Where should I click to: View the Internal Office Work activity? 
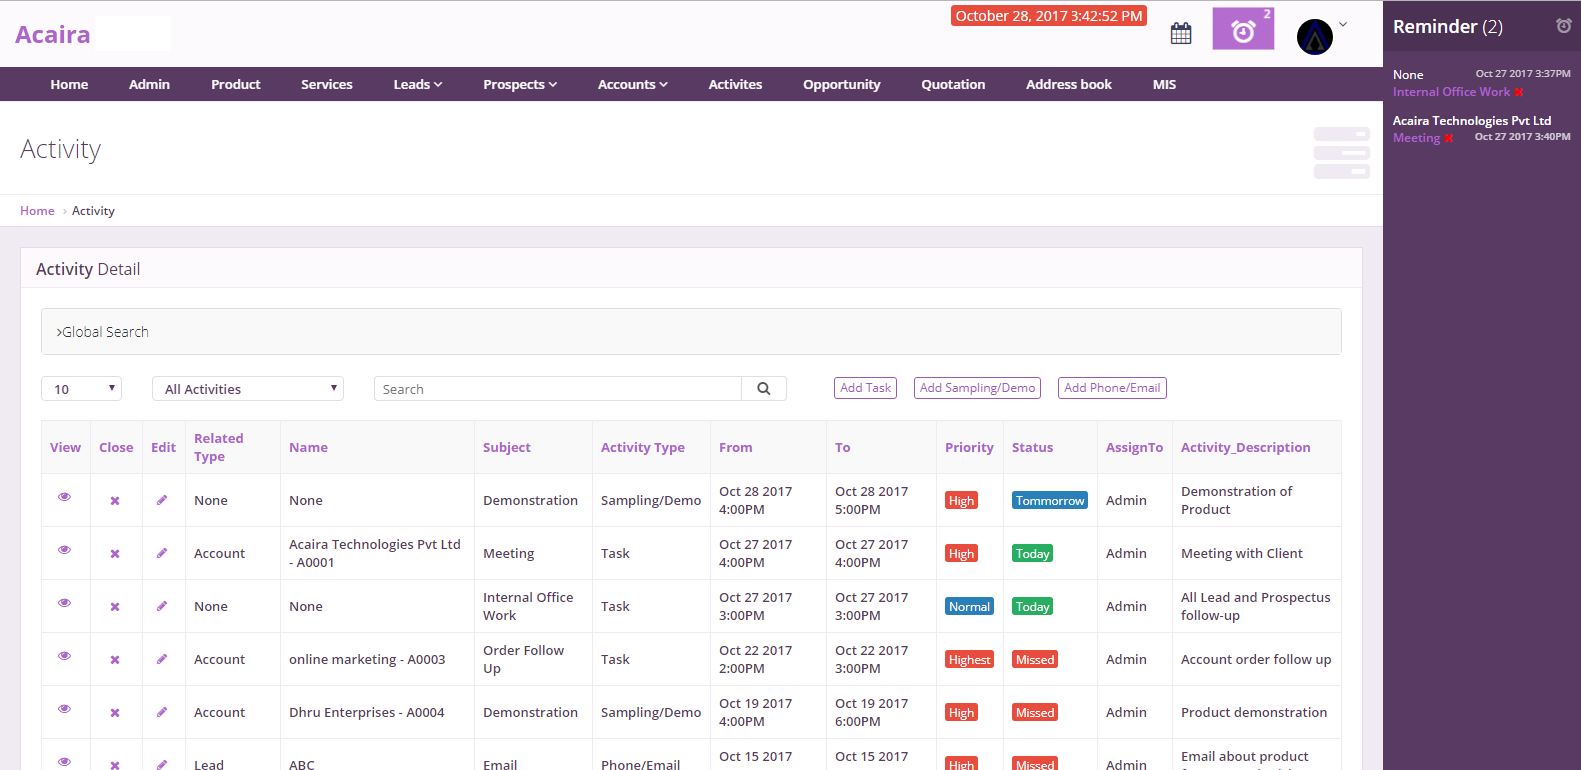point(65,603)
